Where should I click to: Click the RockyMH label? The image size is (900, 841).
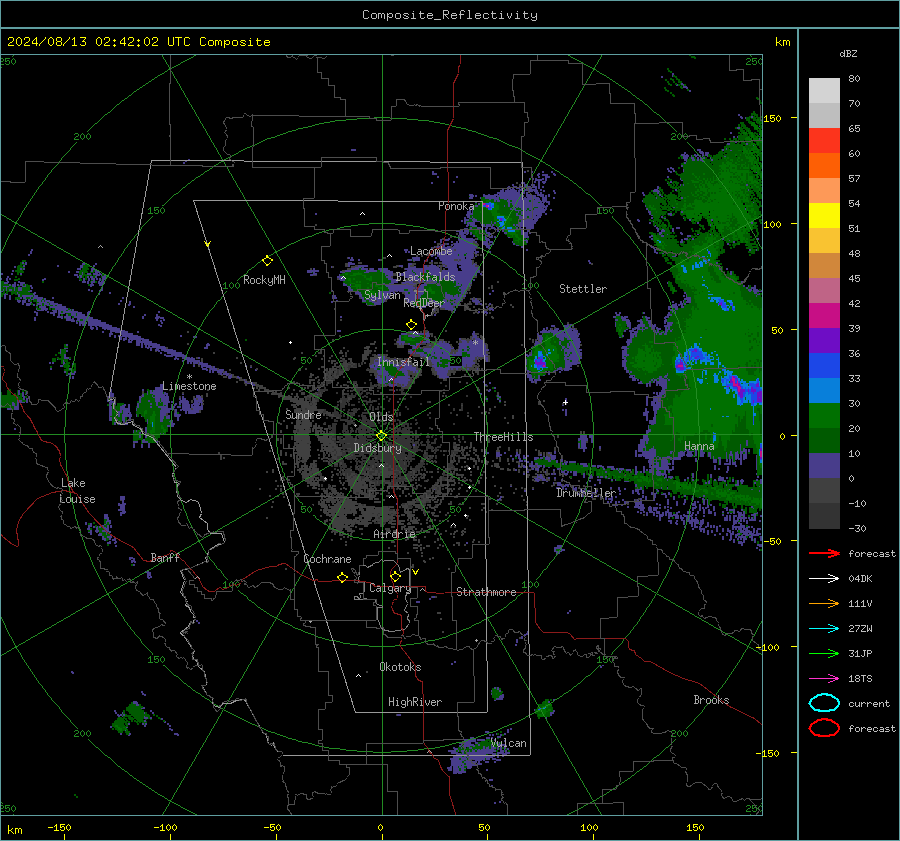click(264, 280)
